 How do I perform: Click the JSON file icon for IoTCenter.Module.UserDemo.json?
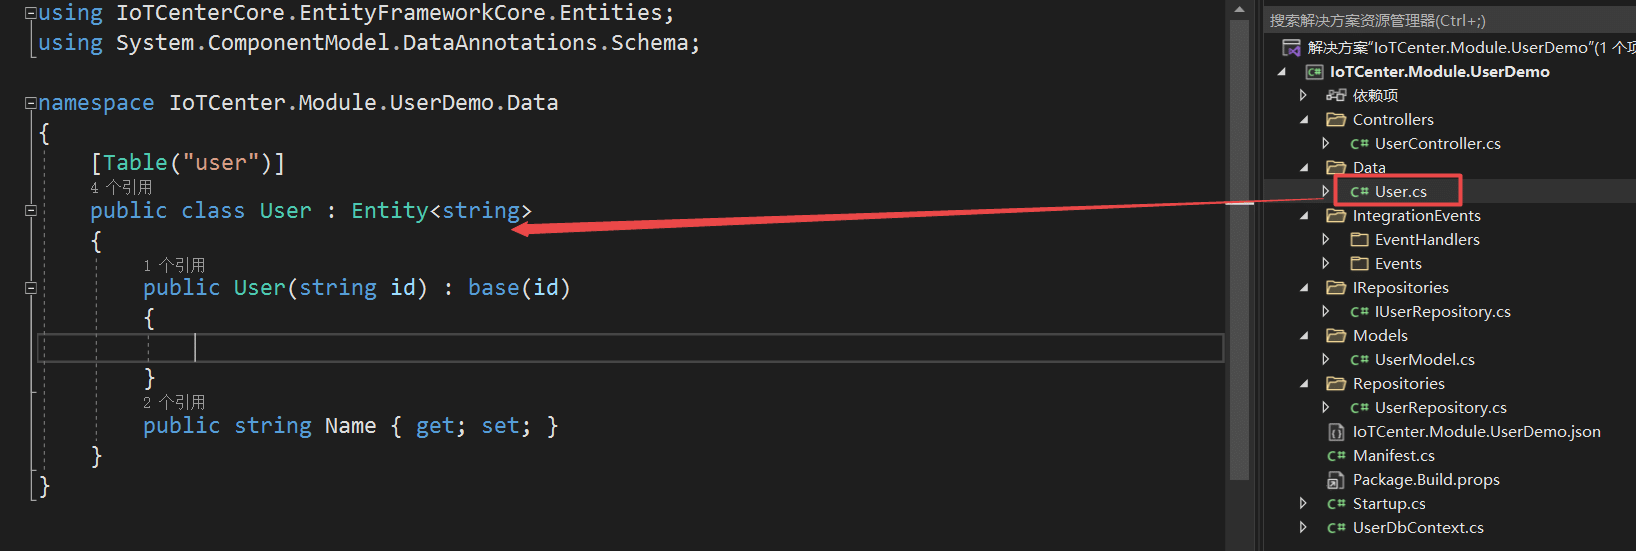(1336, 432)
